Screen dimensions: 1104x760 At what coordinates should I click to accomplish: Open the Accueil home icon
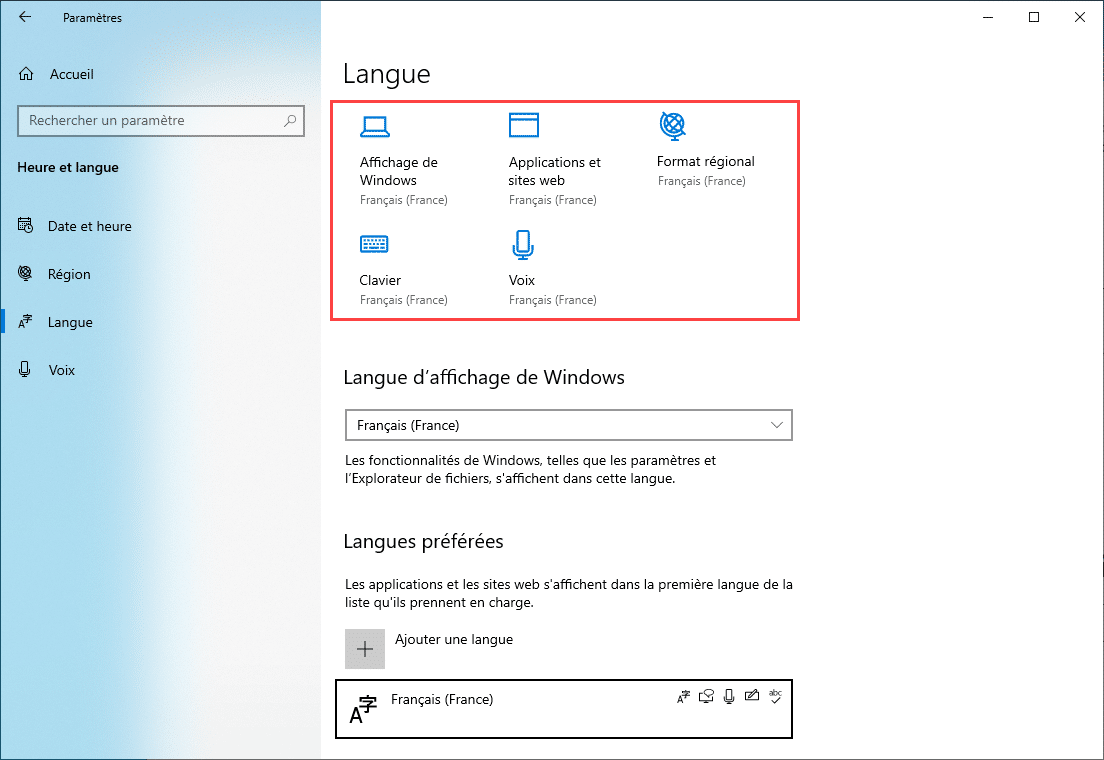click(26, 74)
